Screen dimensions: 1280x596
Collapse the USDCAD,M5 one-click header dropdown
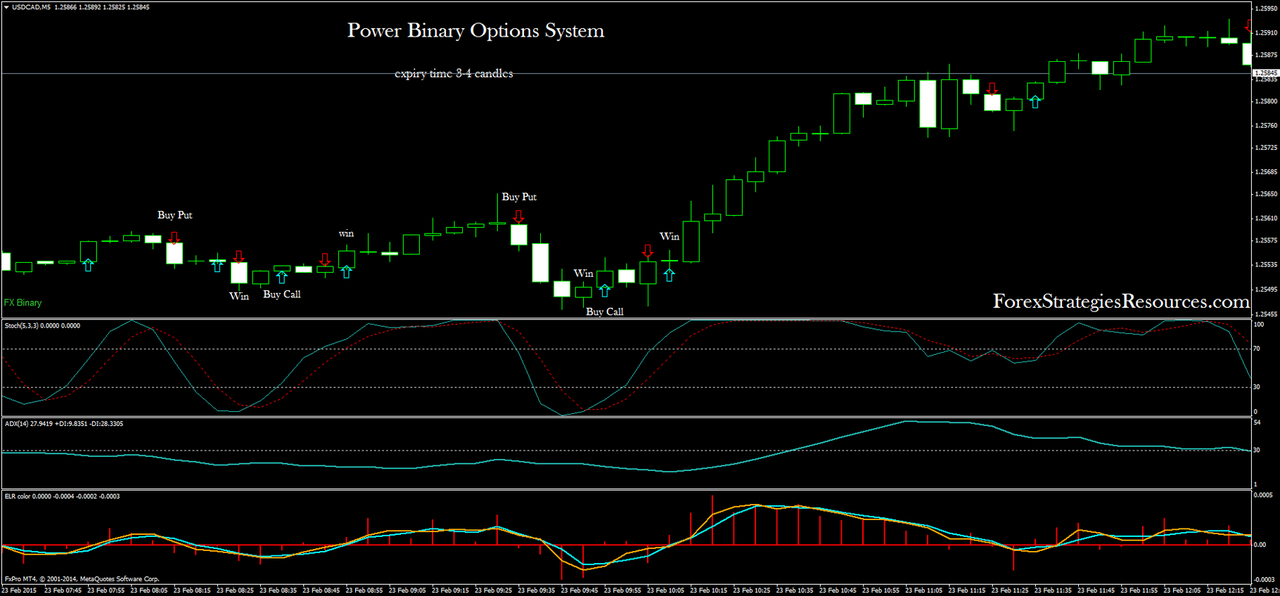[7, 6]
